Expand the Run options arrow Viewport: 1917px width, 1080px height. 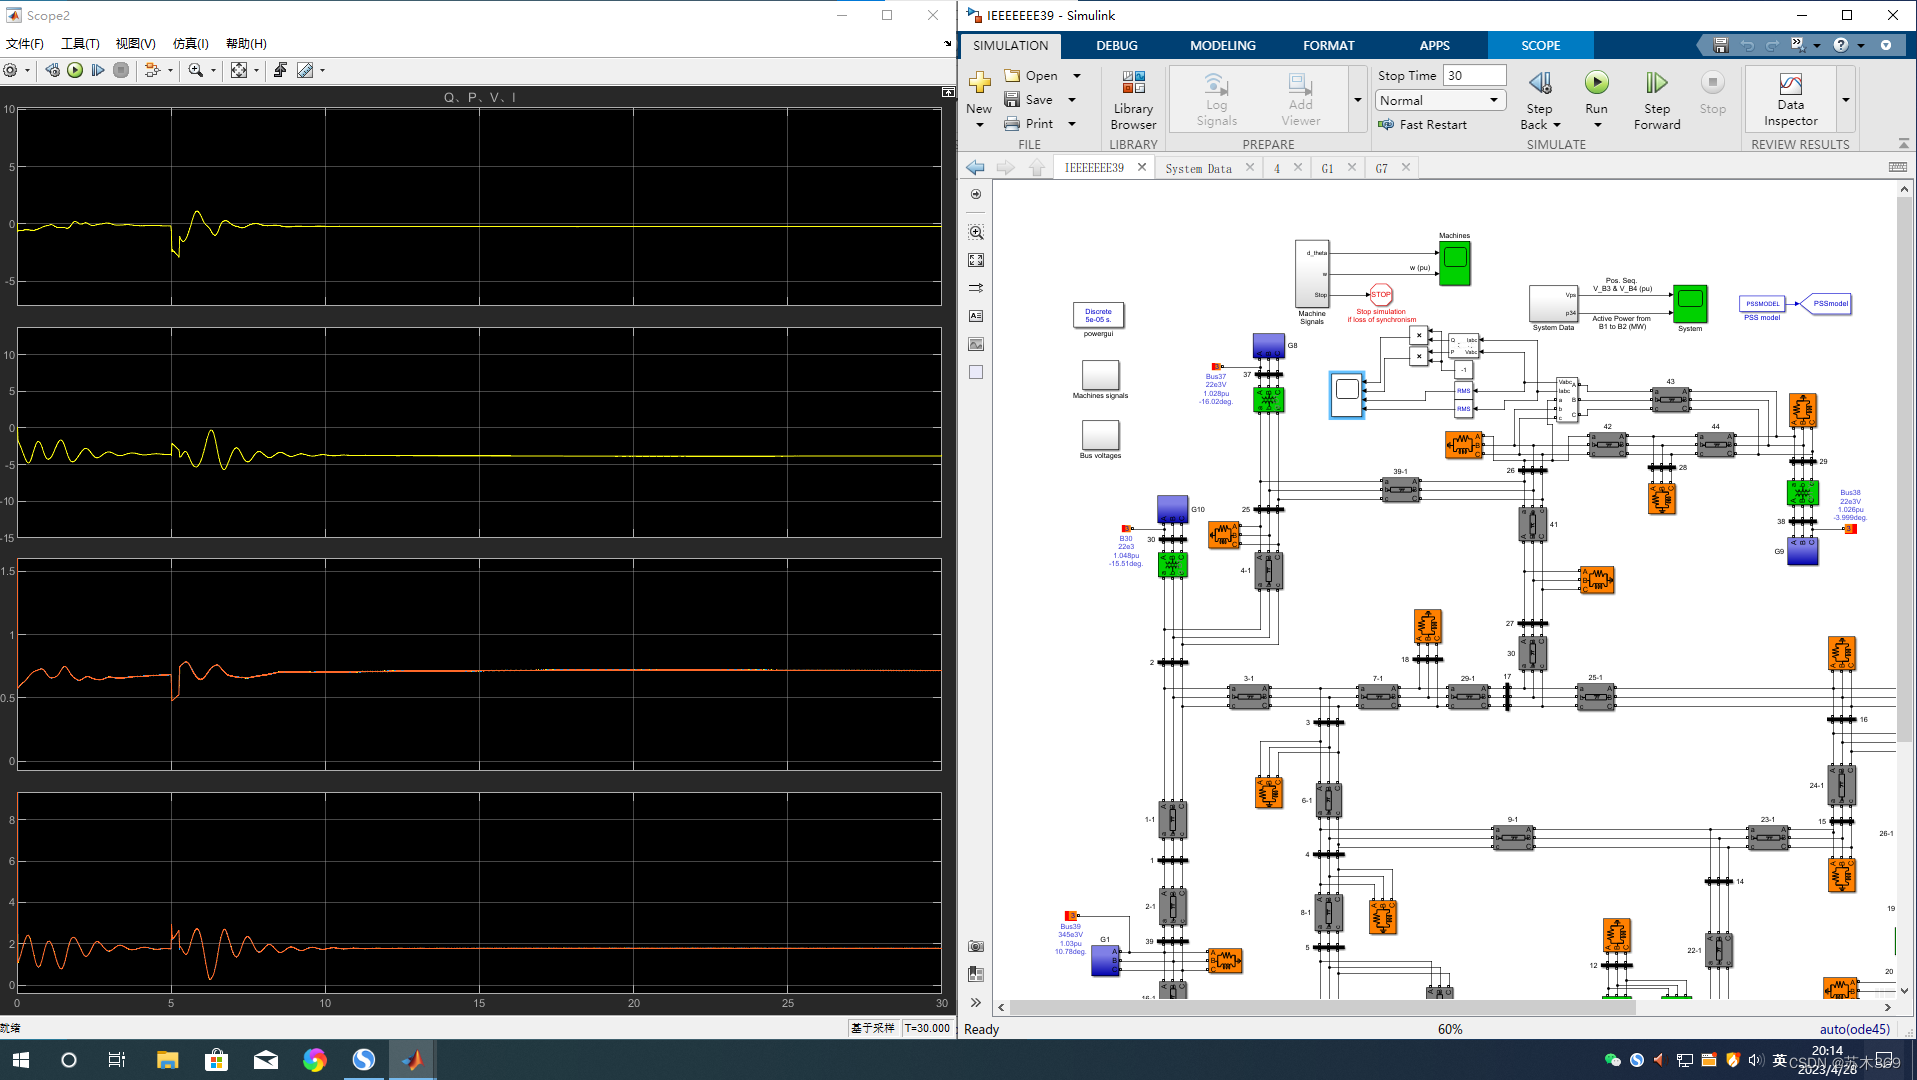(1597, 125)
